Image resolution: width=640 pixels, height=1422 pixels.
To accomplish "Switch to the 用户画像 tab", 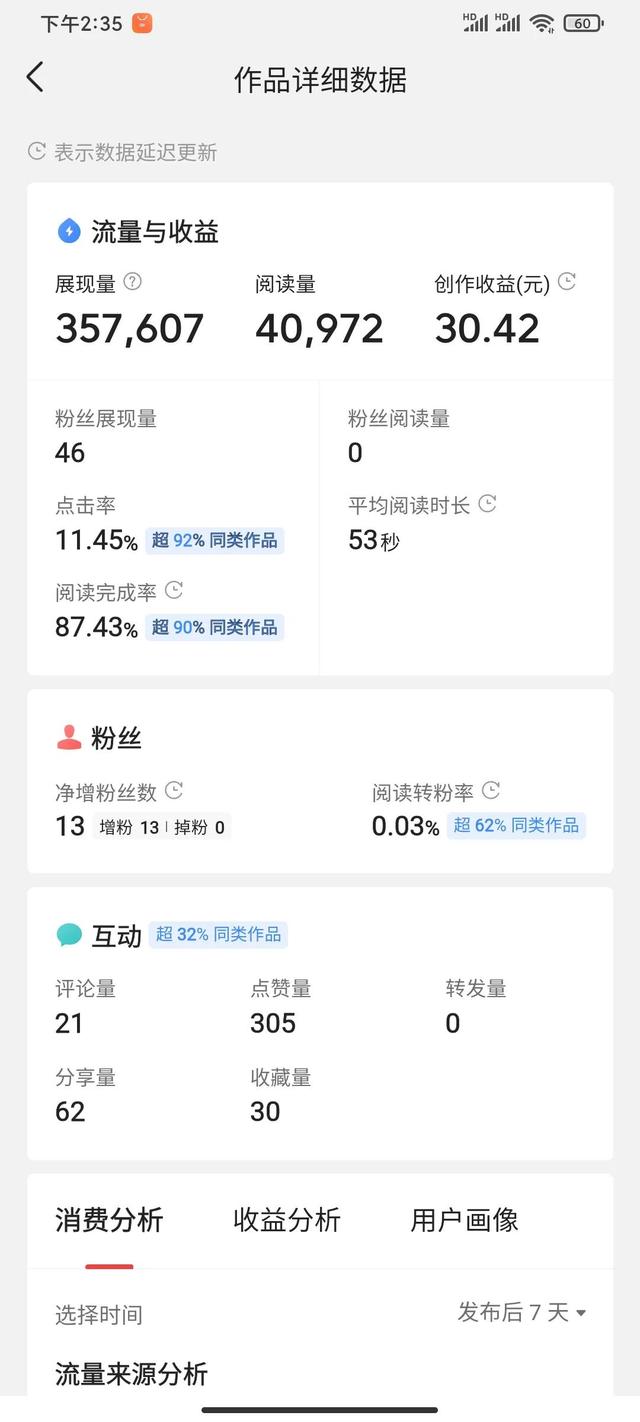I will tap(464, 1219).
